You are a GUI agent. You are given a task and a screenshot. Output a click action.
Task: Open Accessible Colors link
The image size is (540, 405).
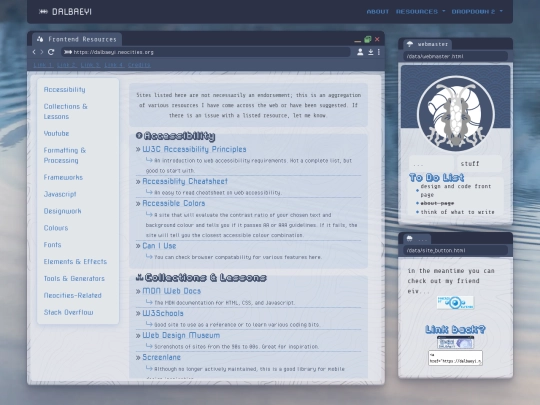[174, 203]
